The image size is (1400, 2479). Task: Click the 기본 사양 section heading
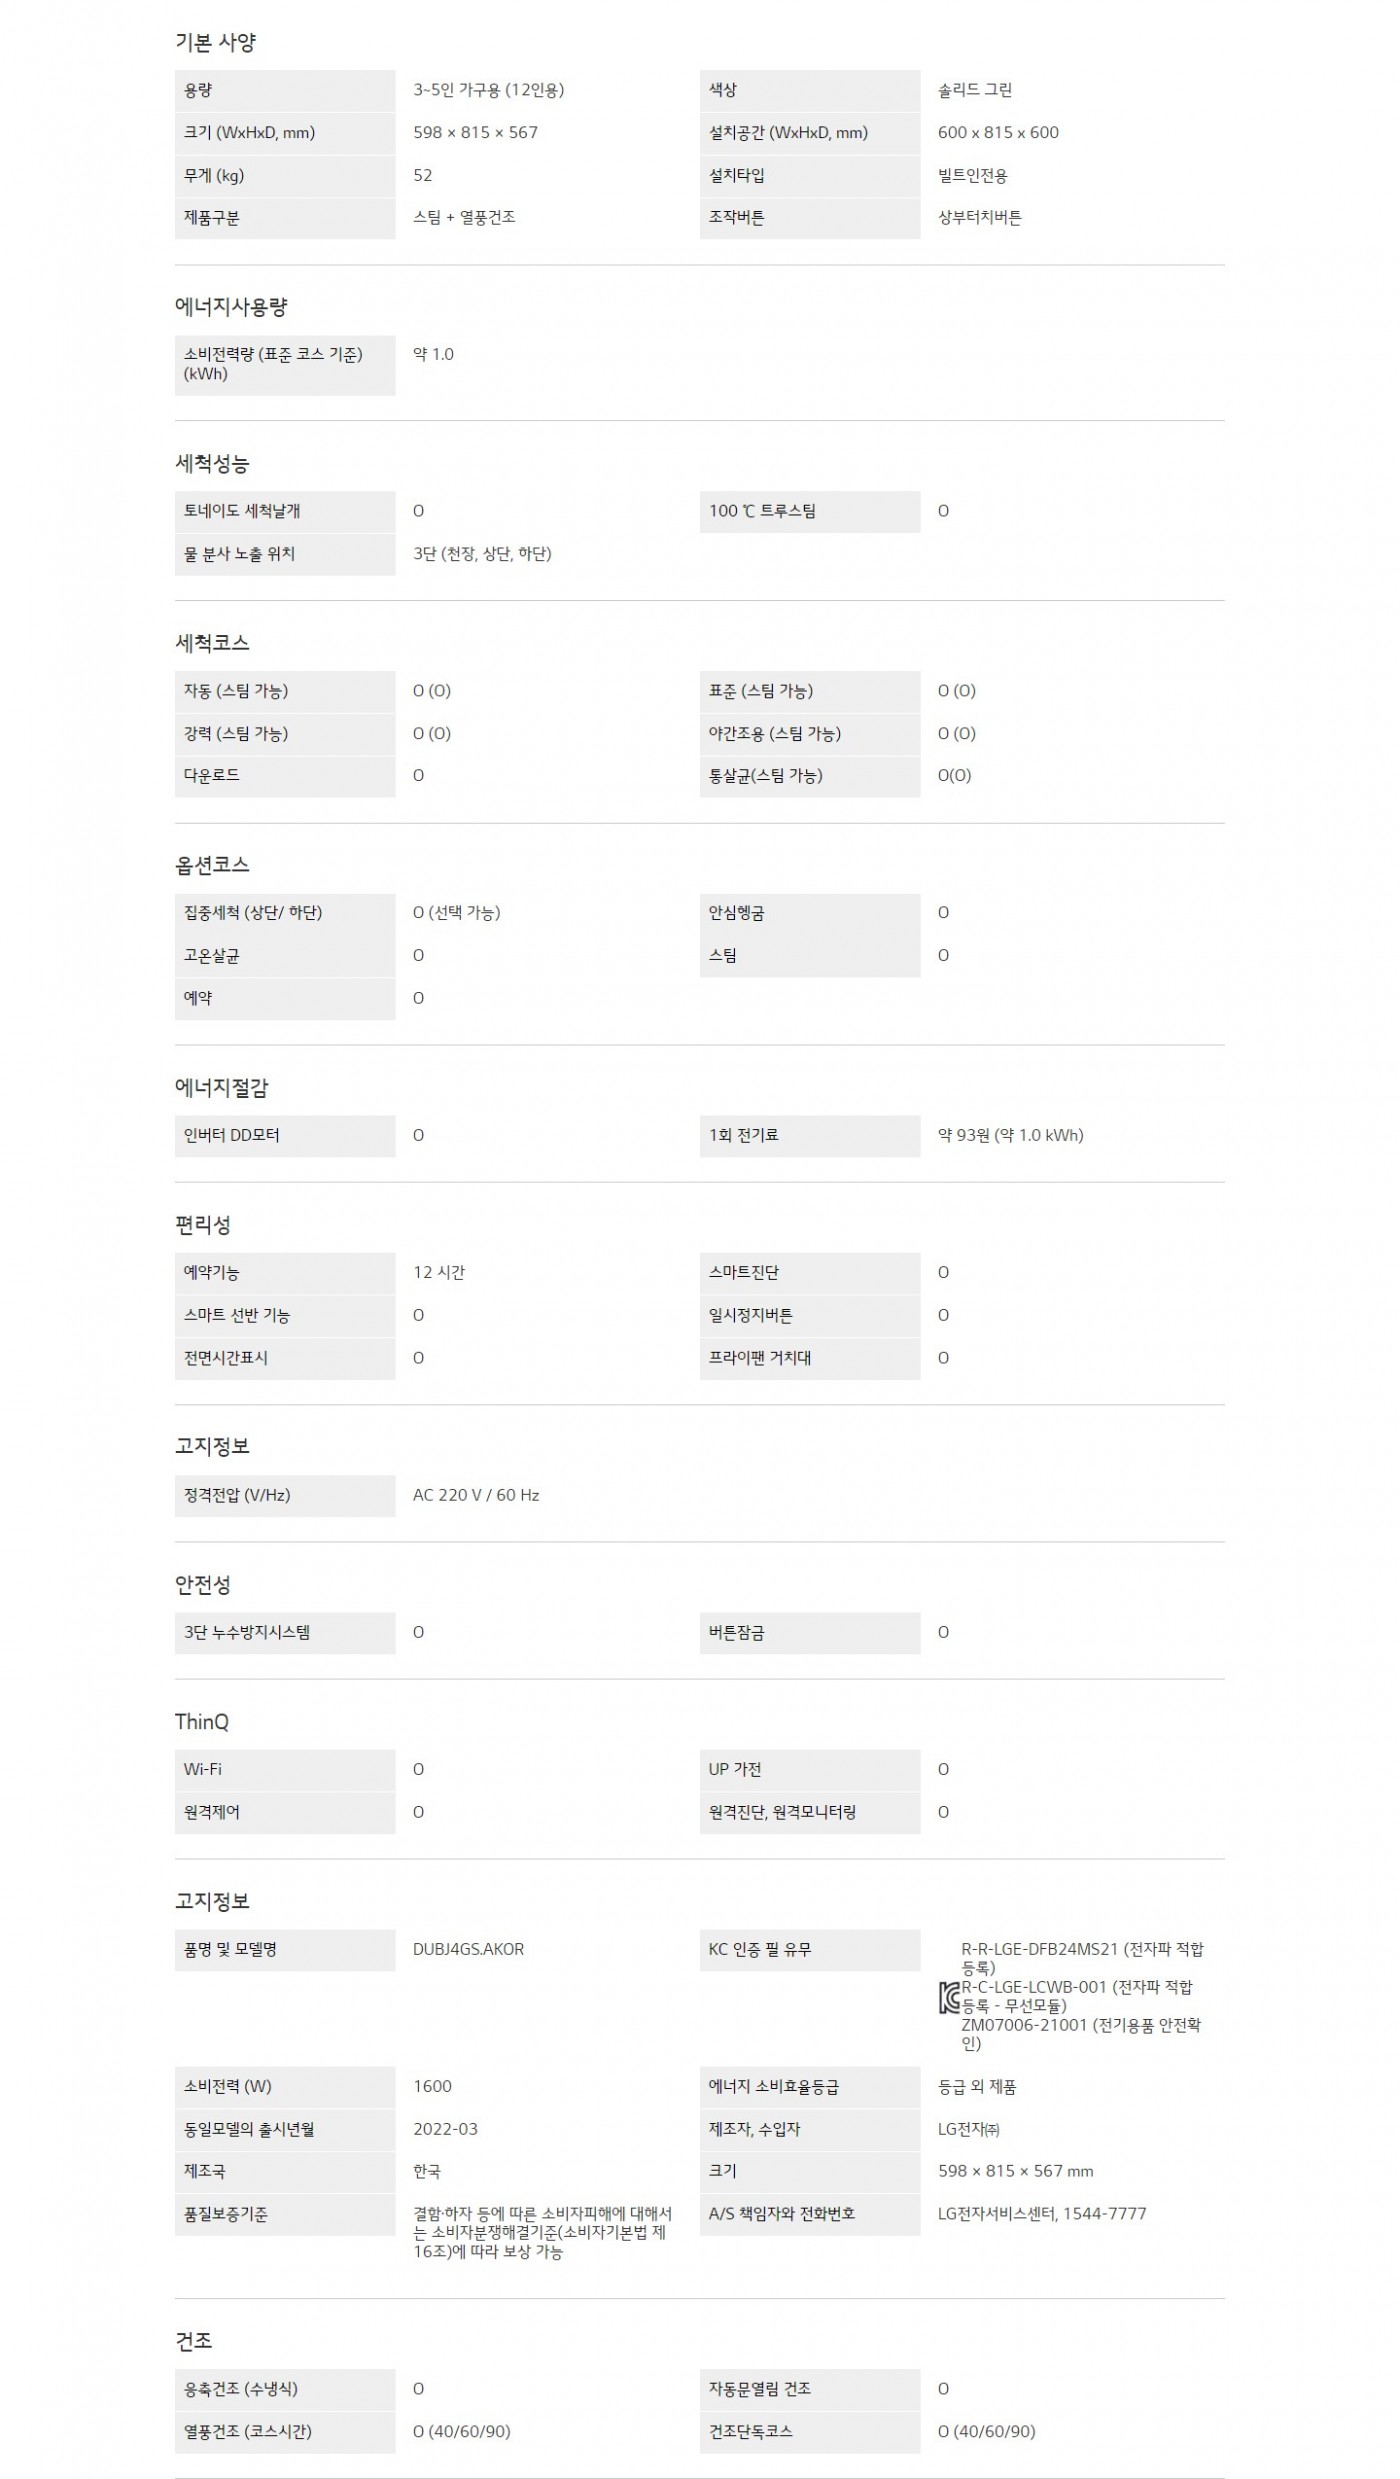(216, 43)
